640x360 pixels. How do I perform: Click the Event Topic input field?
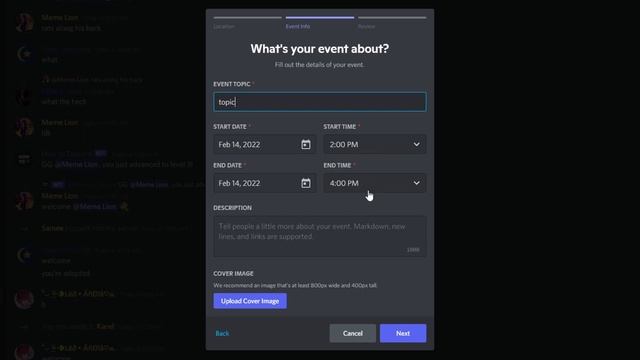click(x=320, y=102)
